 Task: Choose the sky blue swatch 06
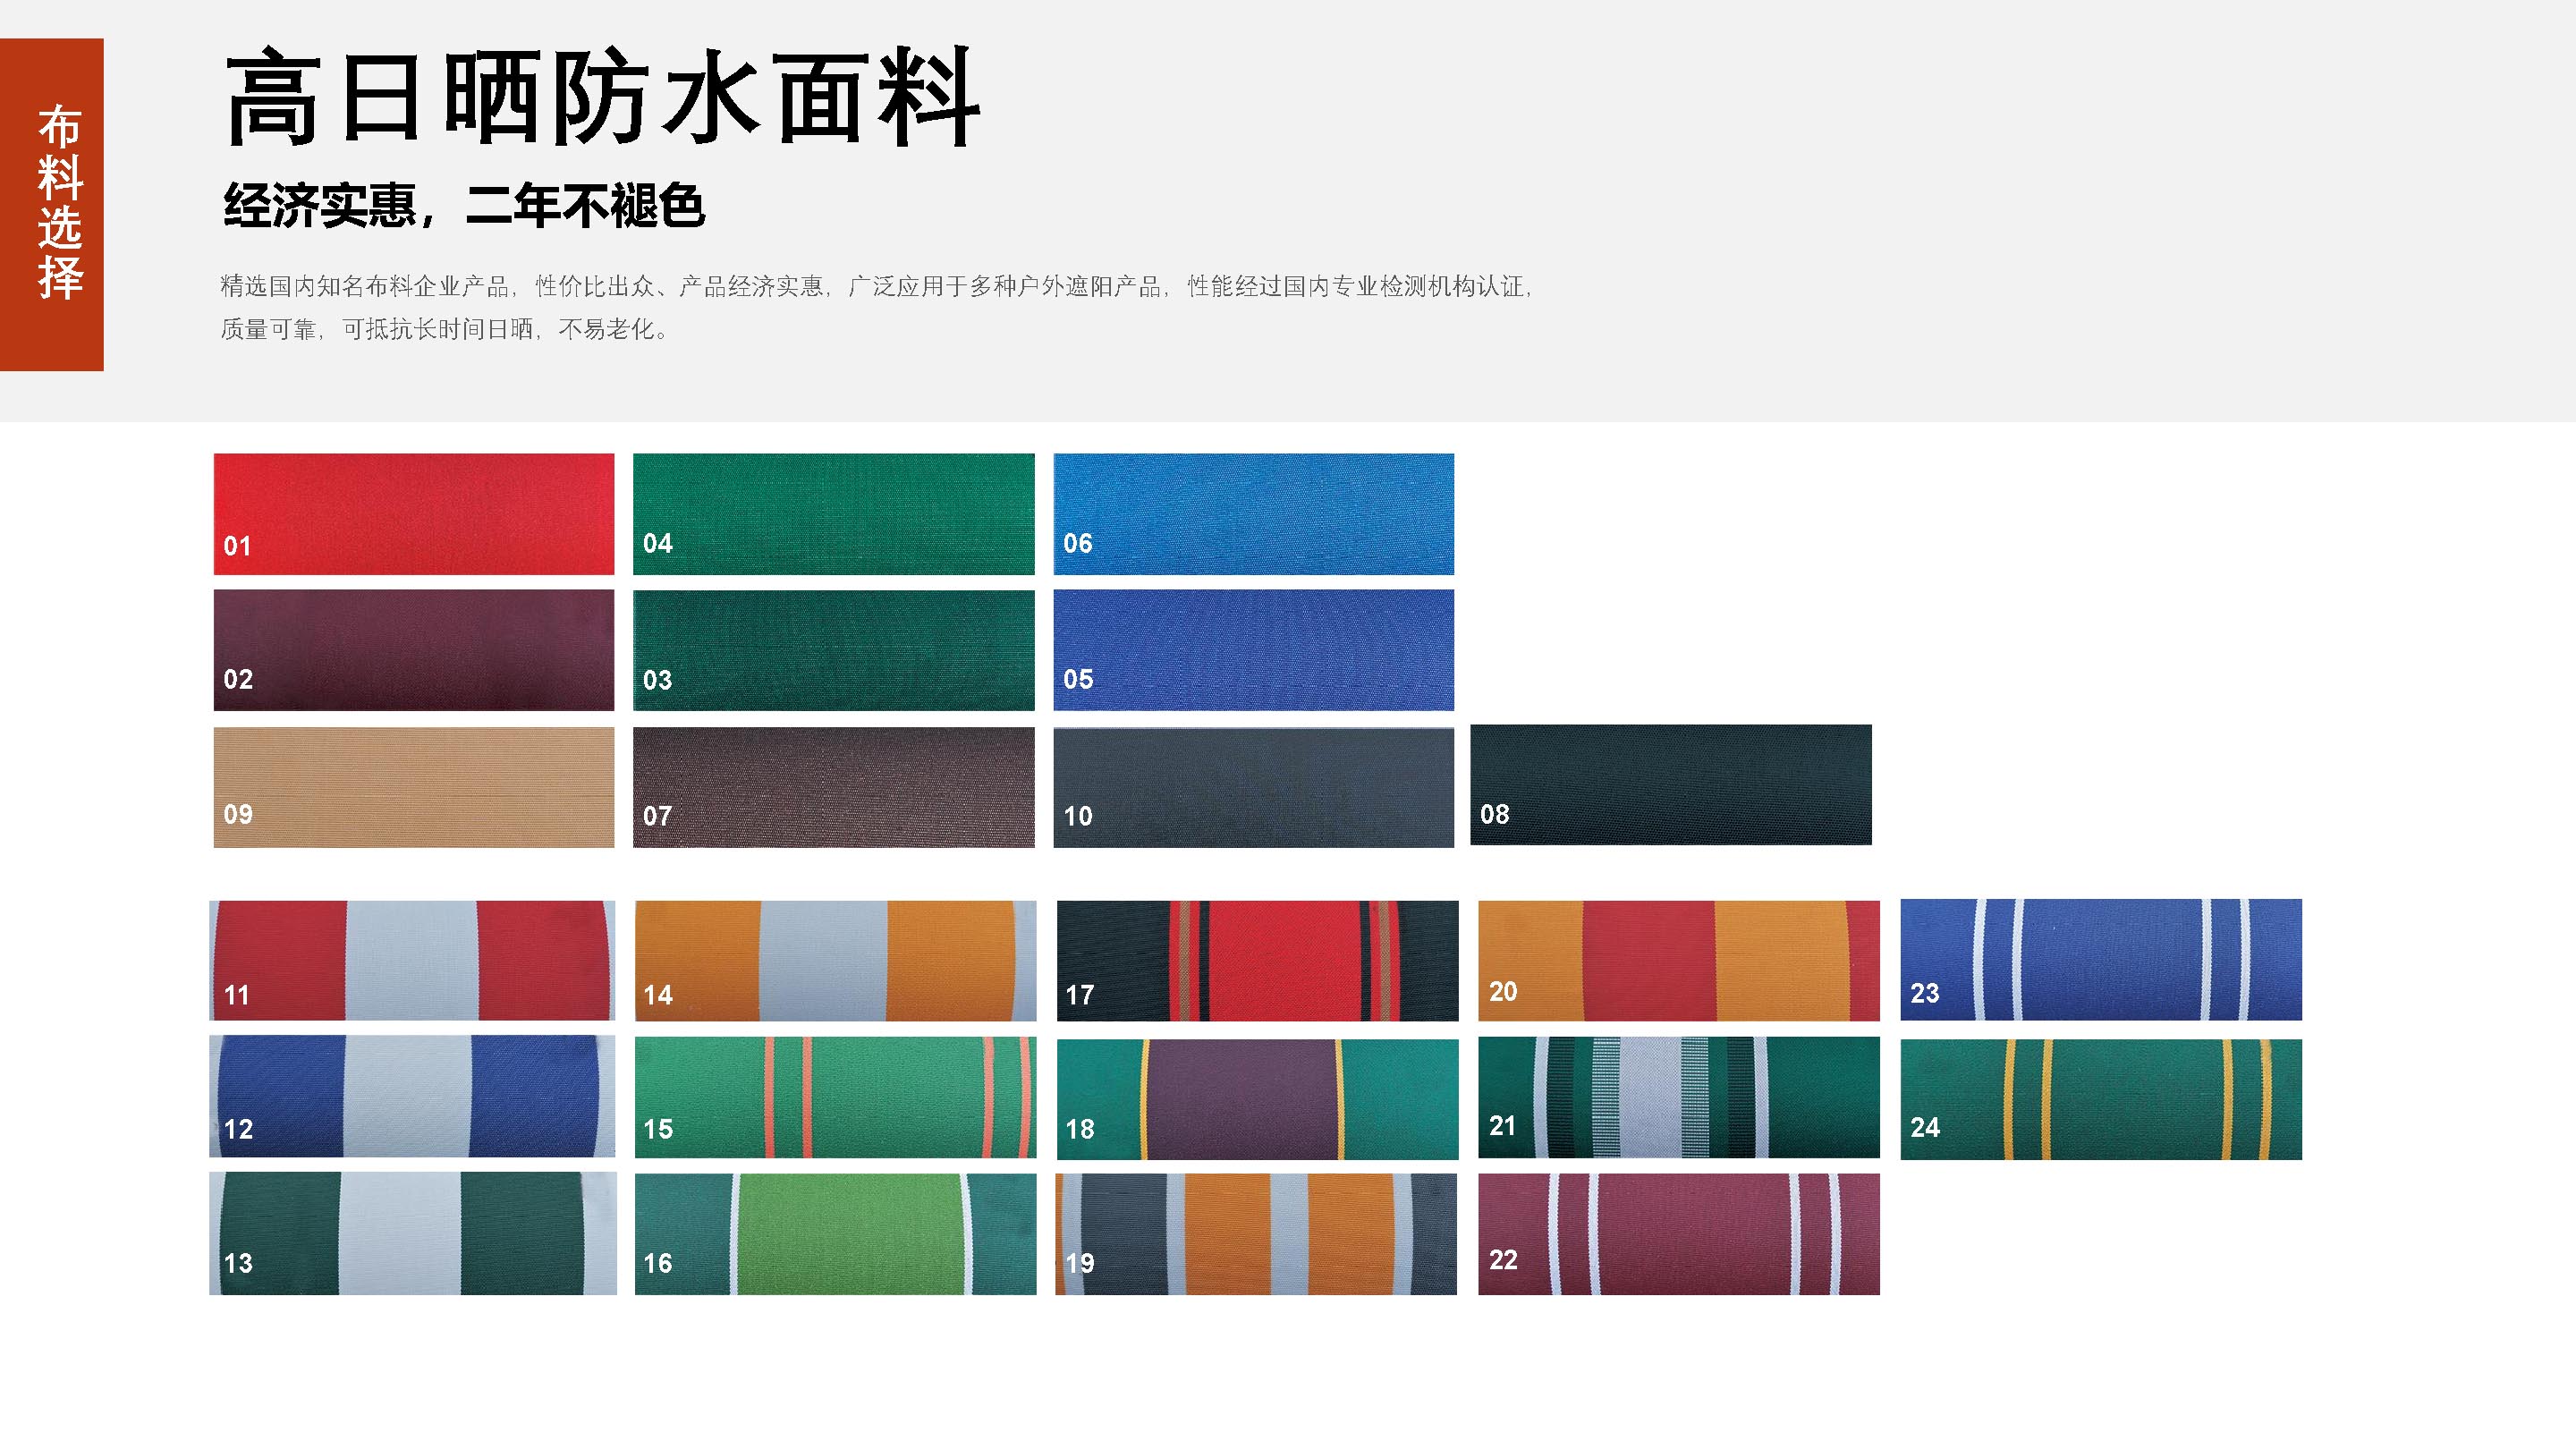coord(1253,514)
